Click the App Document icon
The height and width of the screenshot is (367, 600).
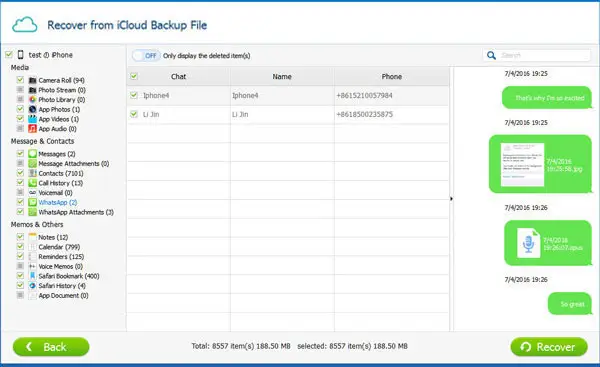click(x=33, y=295)
